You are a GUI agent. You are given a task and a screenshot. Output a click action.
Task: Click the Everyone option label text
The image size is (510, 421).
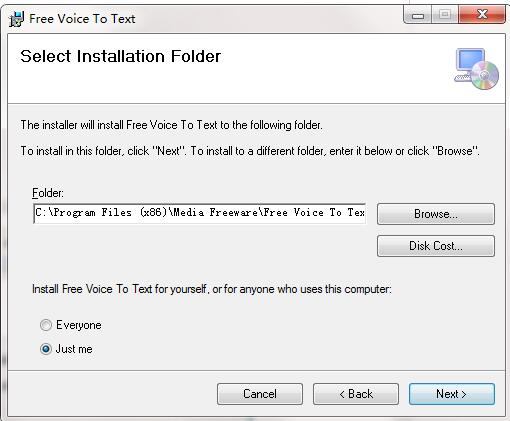coord(79,325)
